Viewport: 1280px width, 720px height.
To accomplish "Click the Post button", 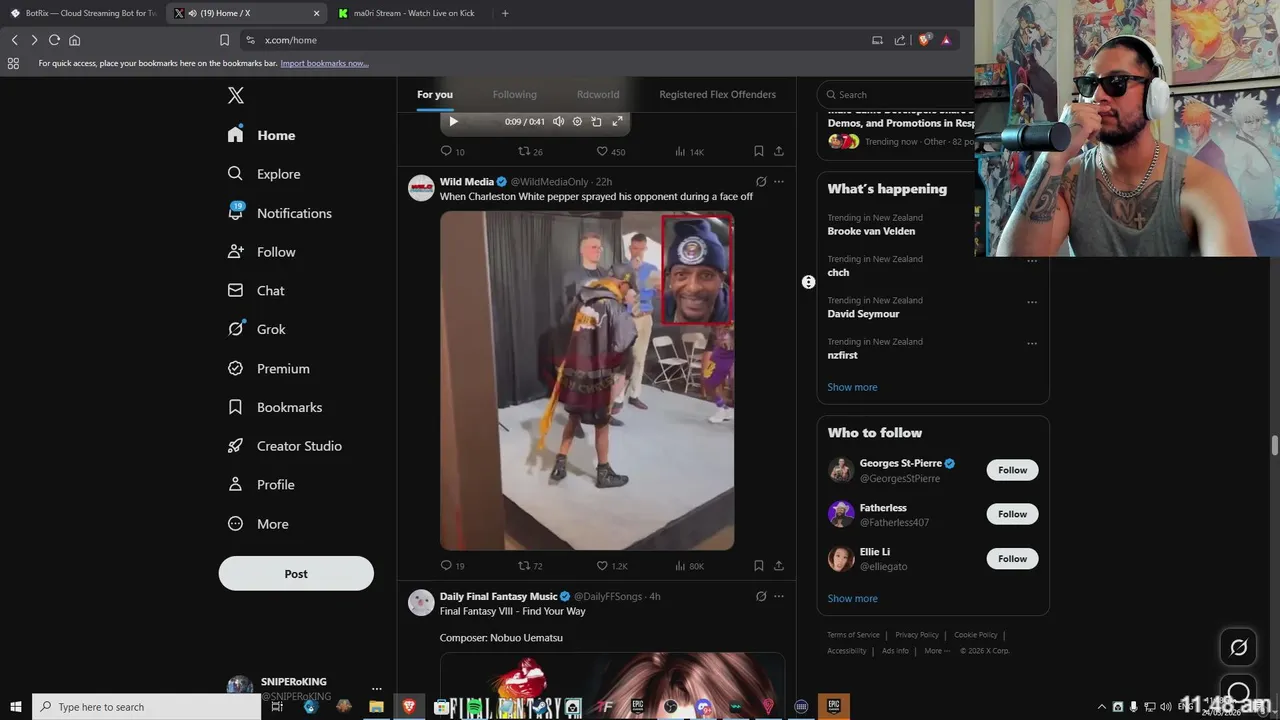I will click(x=296, y=573).
